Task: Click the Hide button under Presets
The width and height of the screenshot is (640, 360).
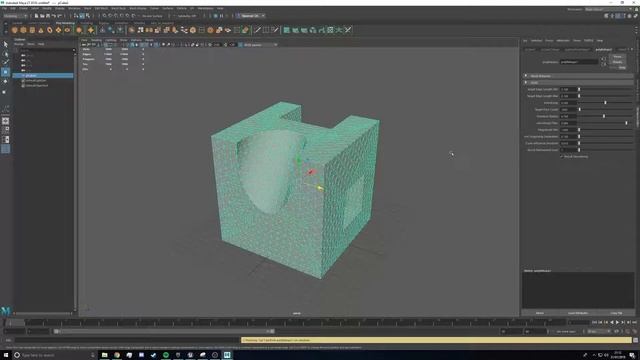Action: (x=622, y=67)
